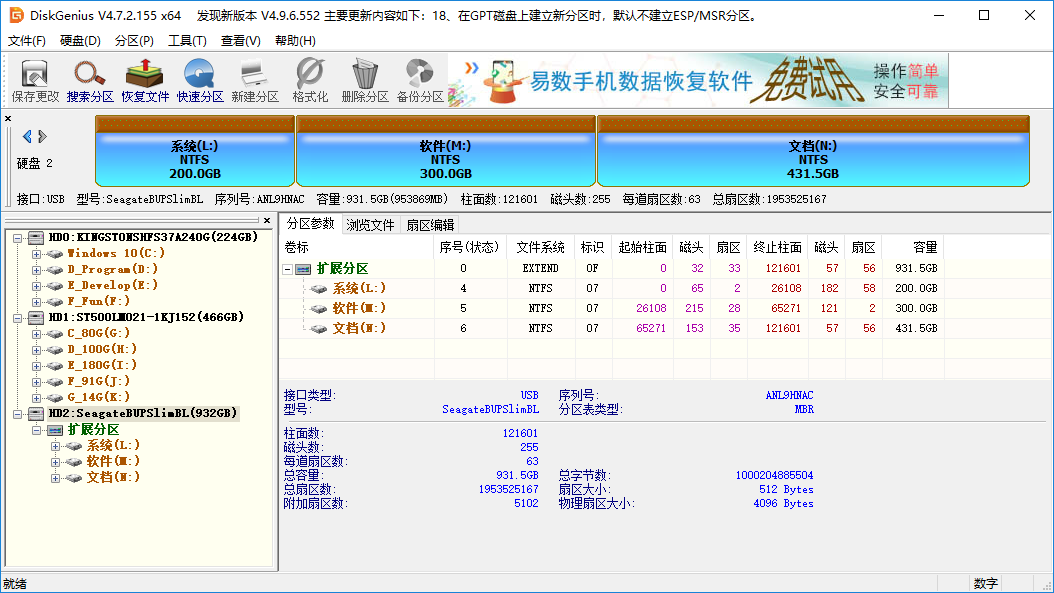Click the 备份分区 backup partition icon
The width and height of the screenshot is (1054, 593).
point(420,81)
